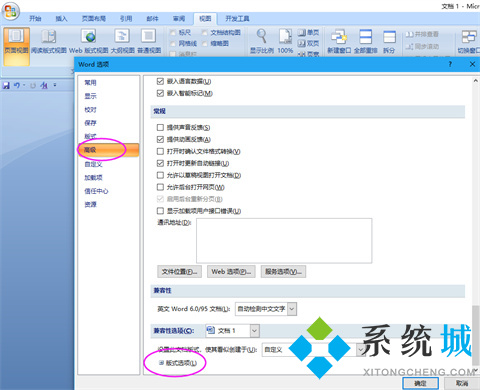Open the 开始 ribbon tab
This screenshot has width=480, height=390.
click(x=35, y=19)
